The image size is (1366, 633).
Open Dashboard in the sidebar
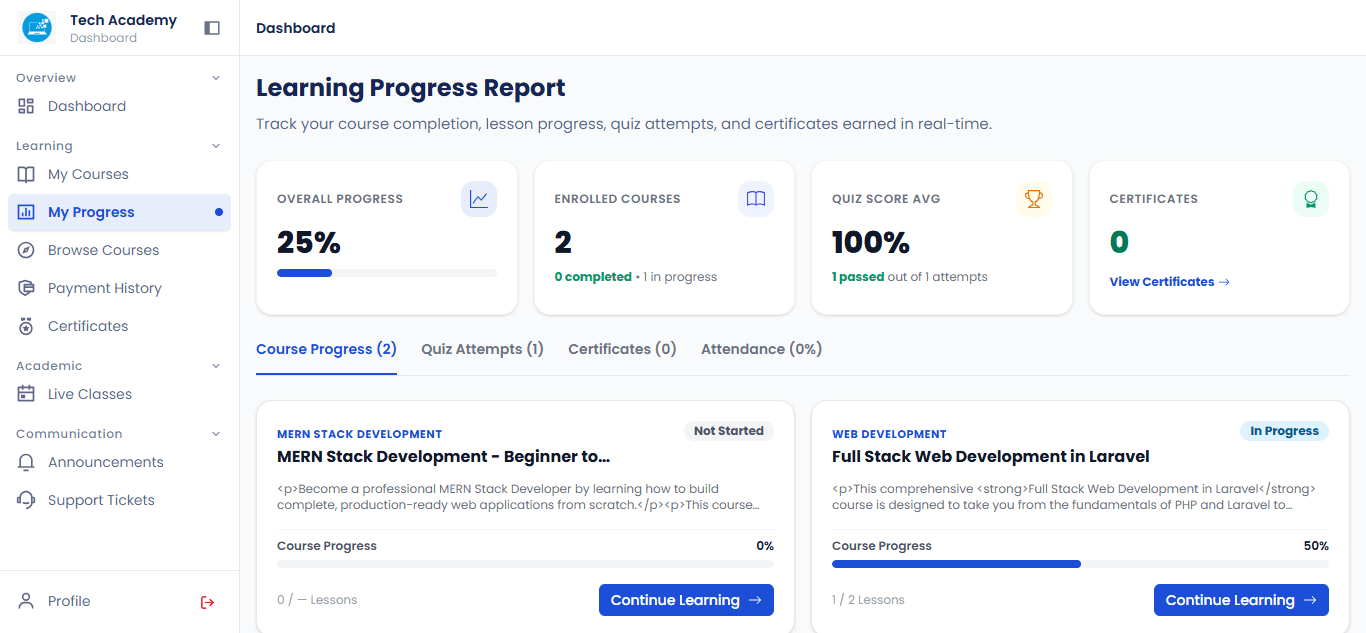[x=119, y=106]
